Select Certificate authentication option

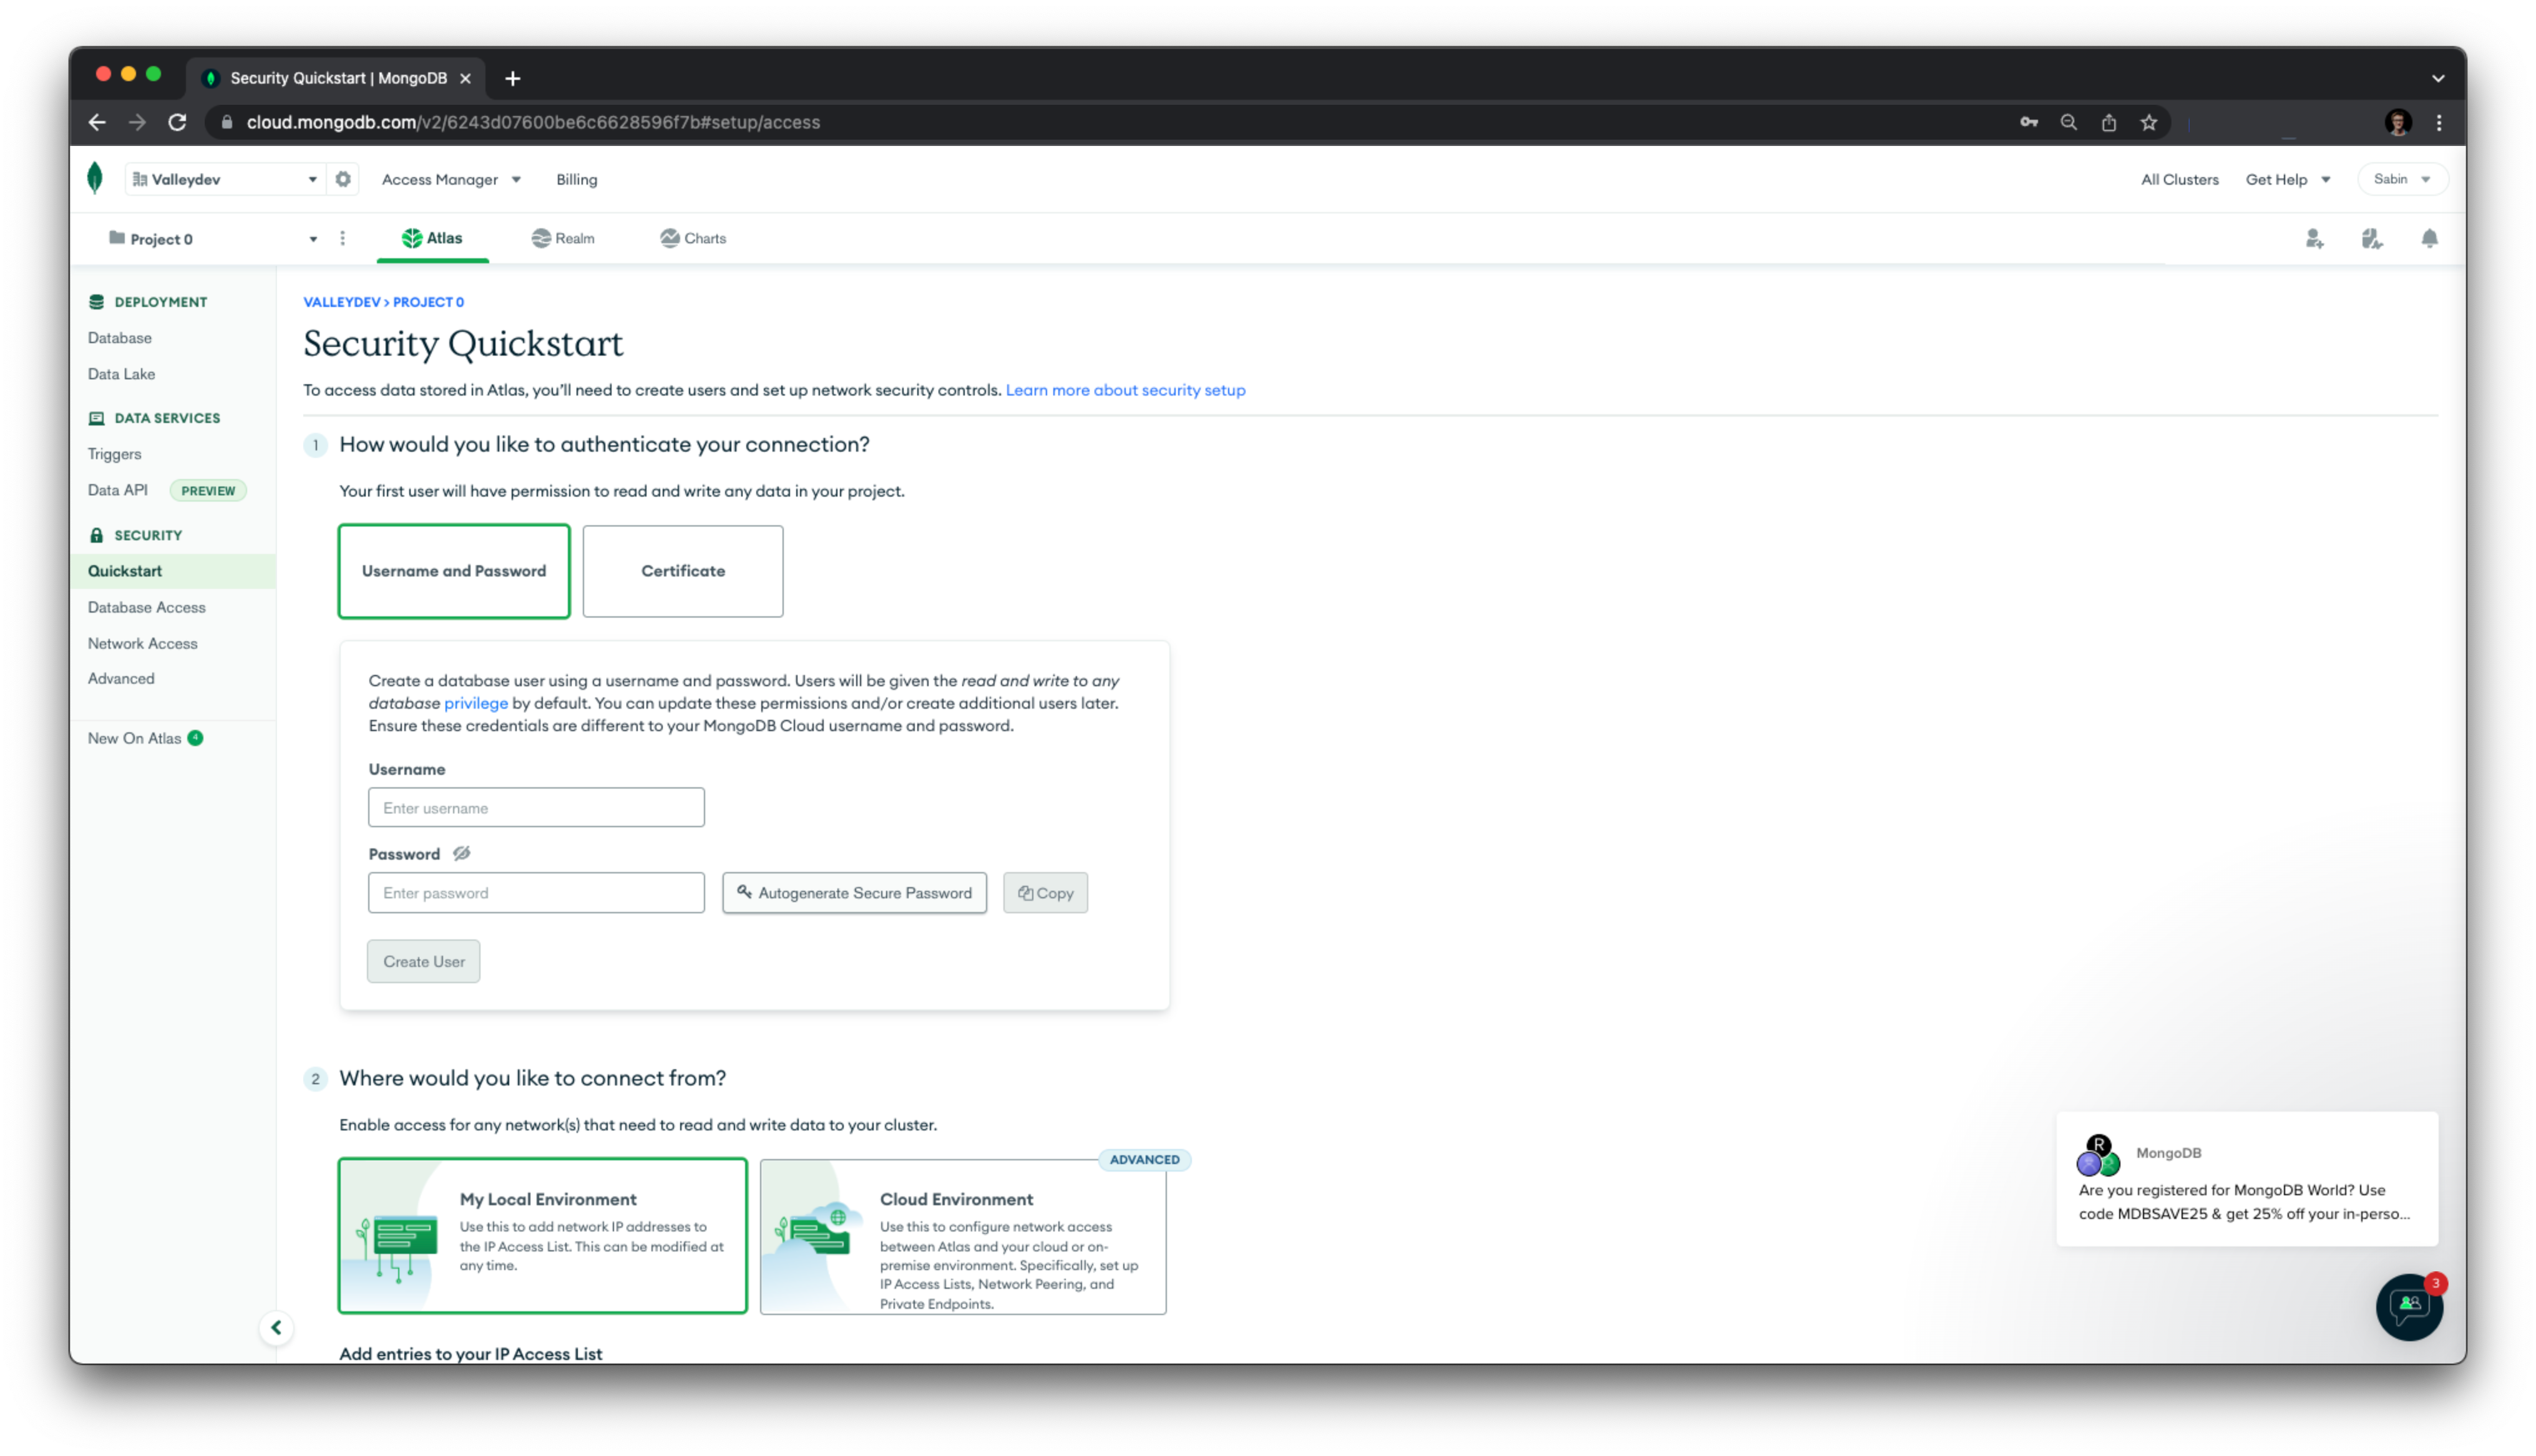point(682,571)
